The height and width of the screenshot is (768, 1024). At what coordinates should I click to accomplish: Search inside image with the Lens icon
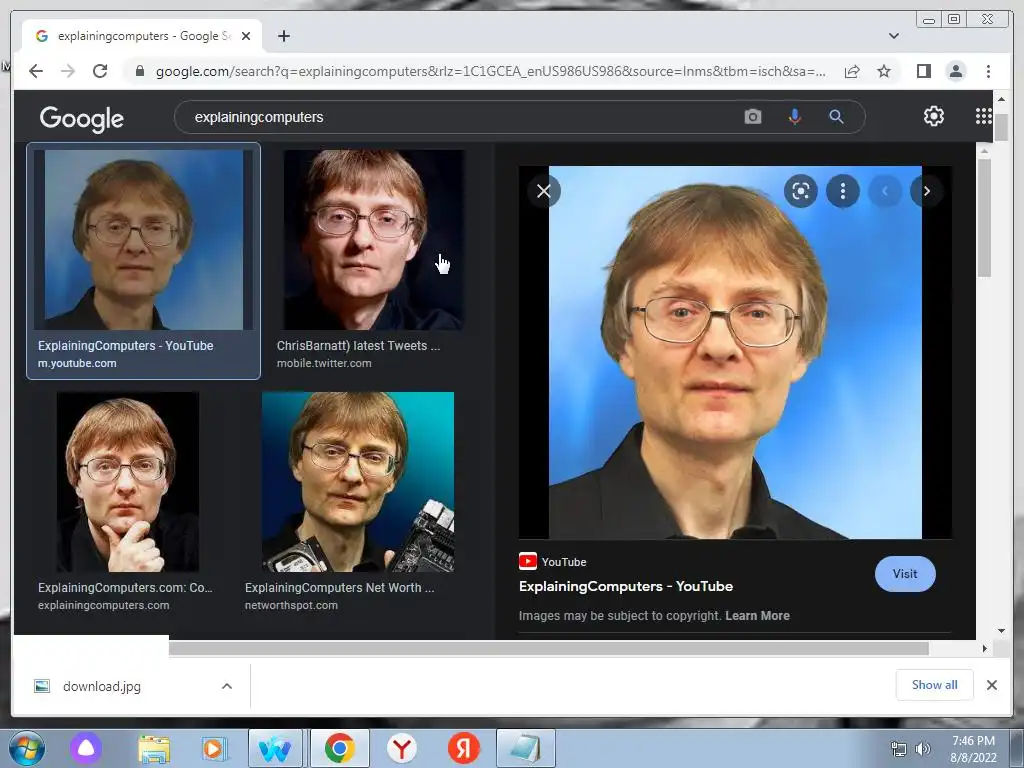point(801,191)
